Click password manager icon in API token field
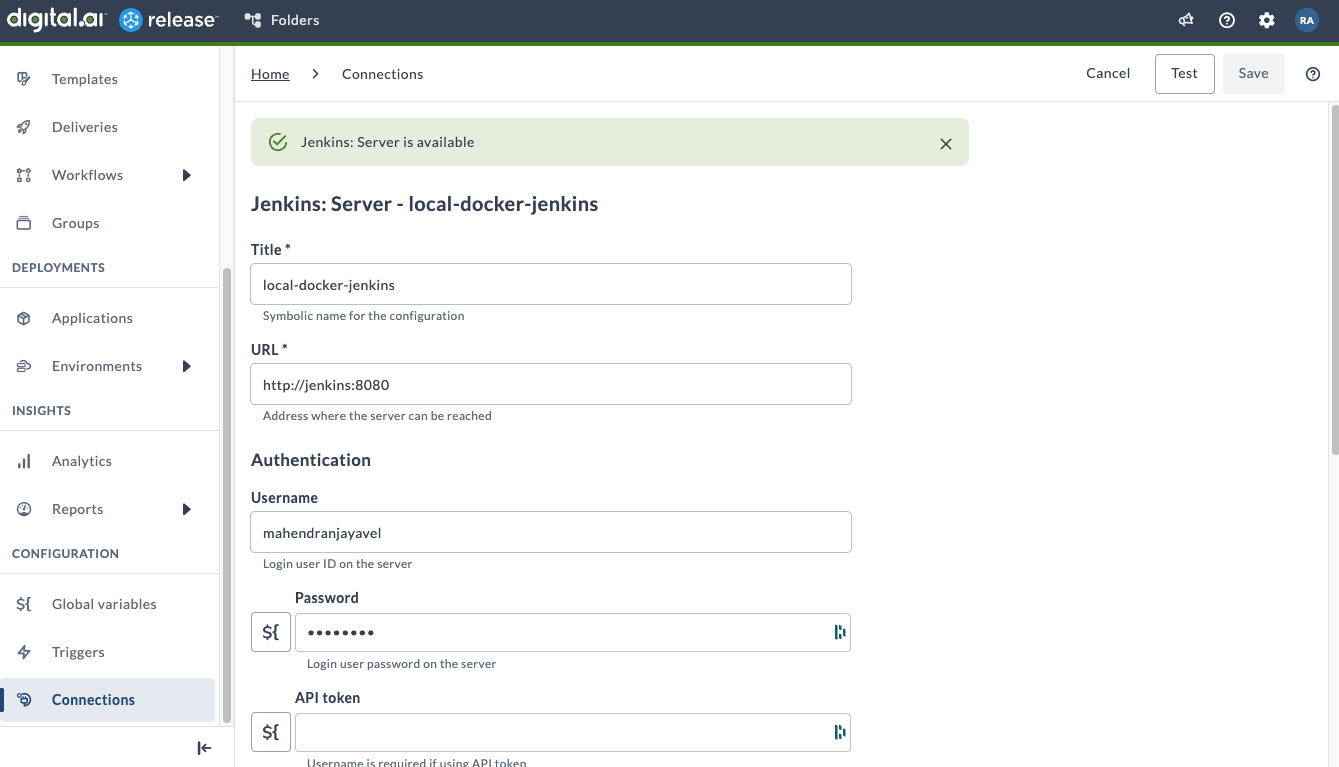1339x767 pixels. pos(840,732)
